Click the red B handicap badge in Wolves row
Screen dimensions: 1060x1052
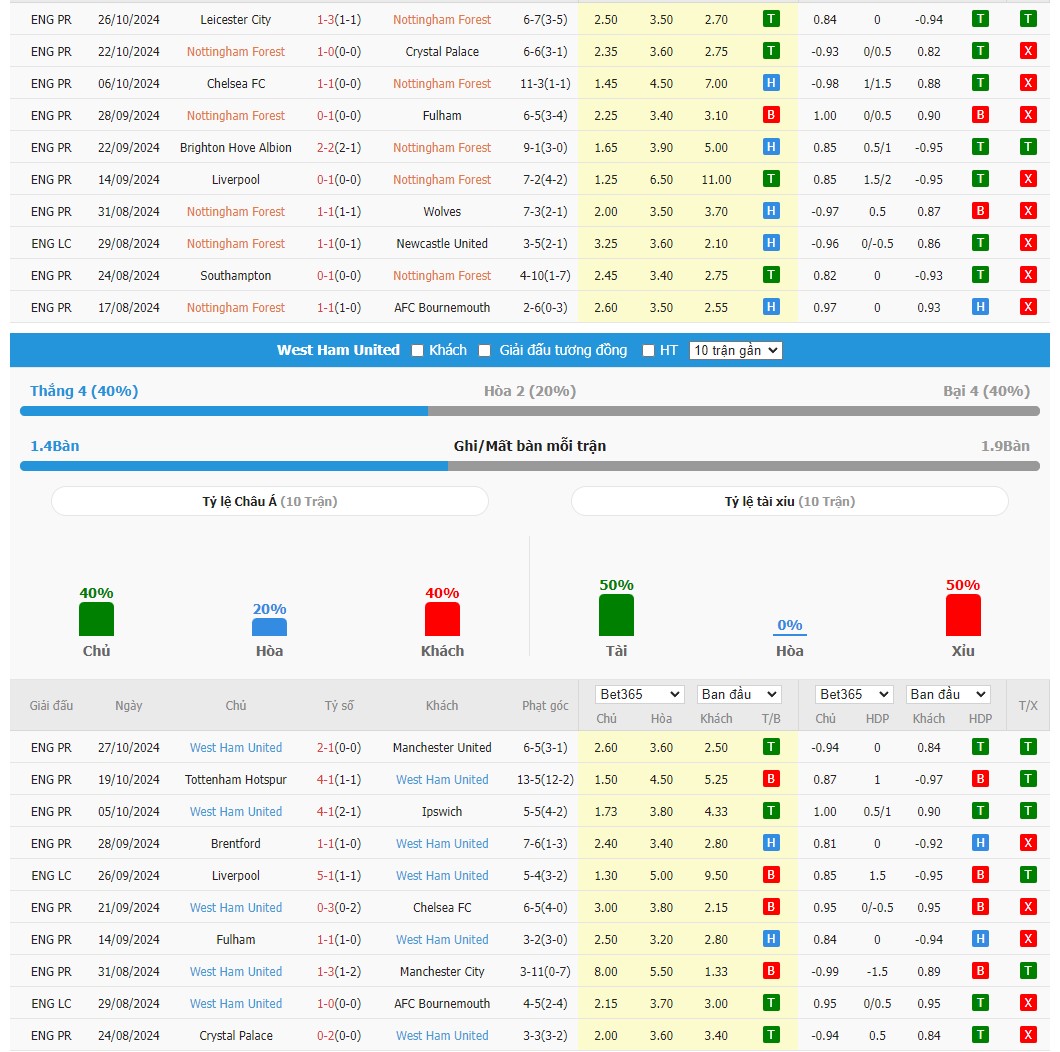(x=980, y=211)
